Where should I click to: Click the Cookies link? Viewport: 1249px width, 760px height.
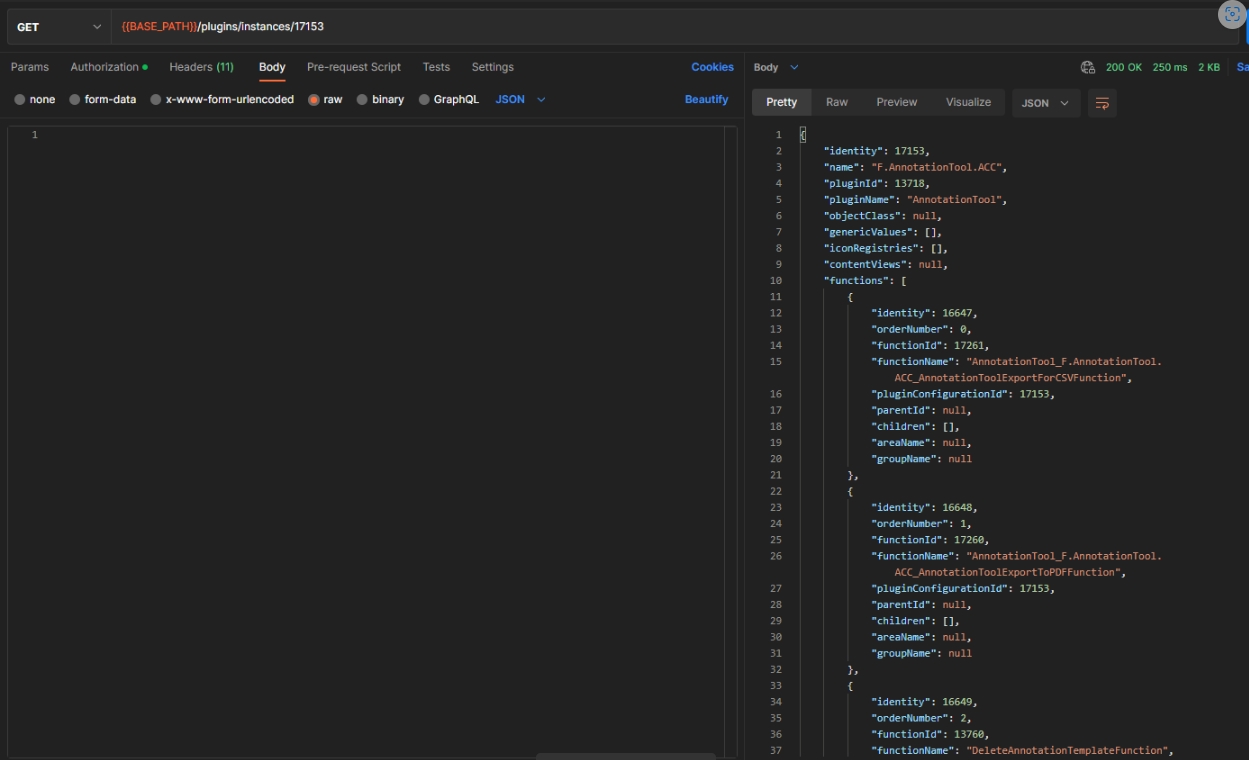point(712,67)
